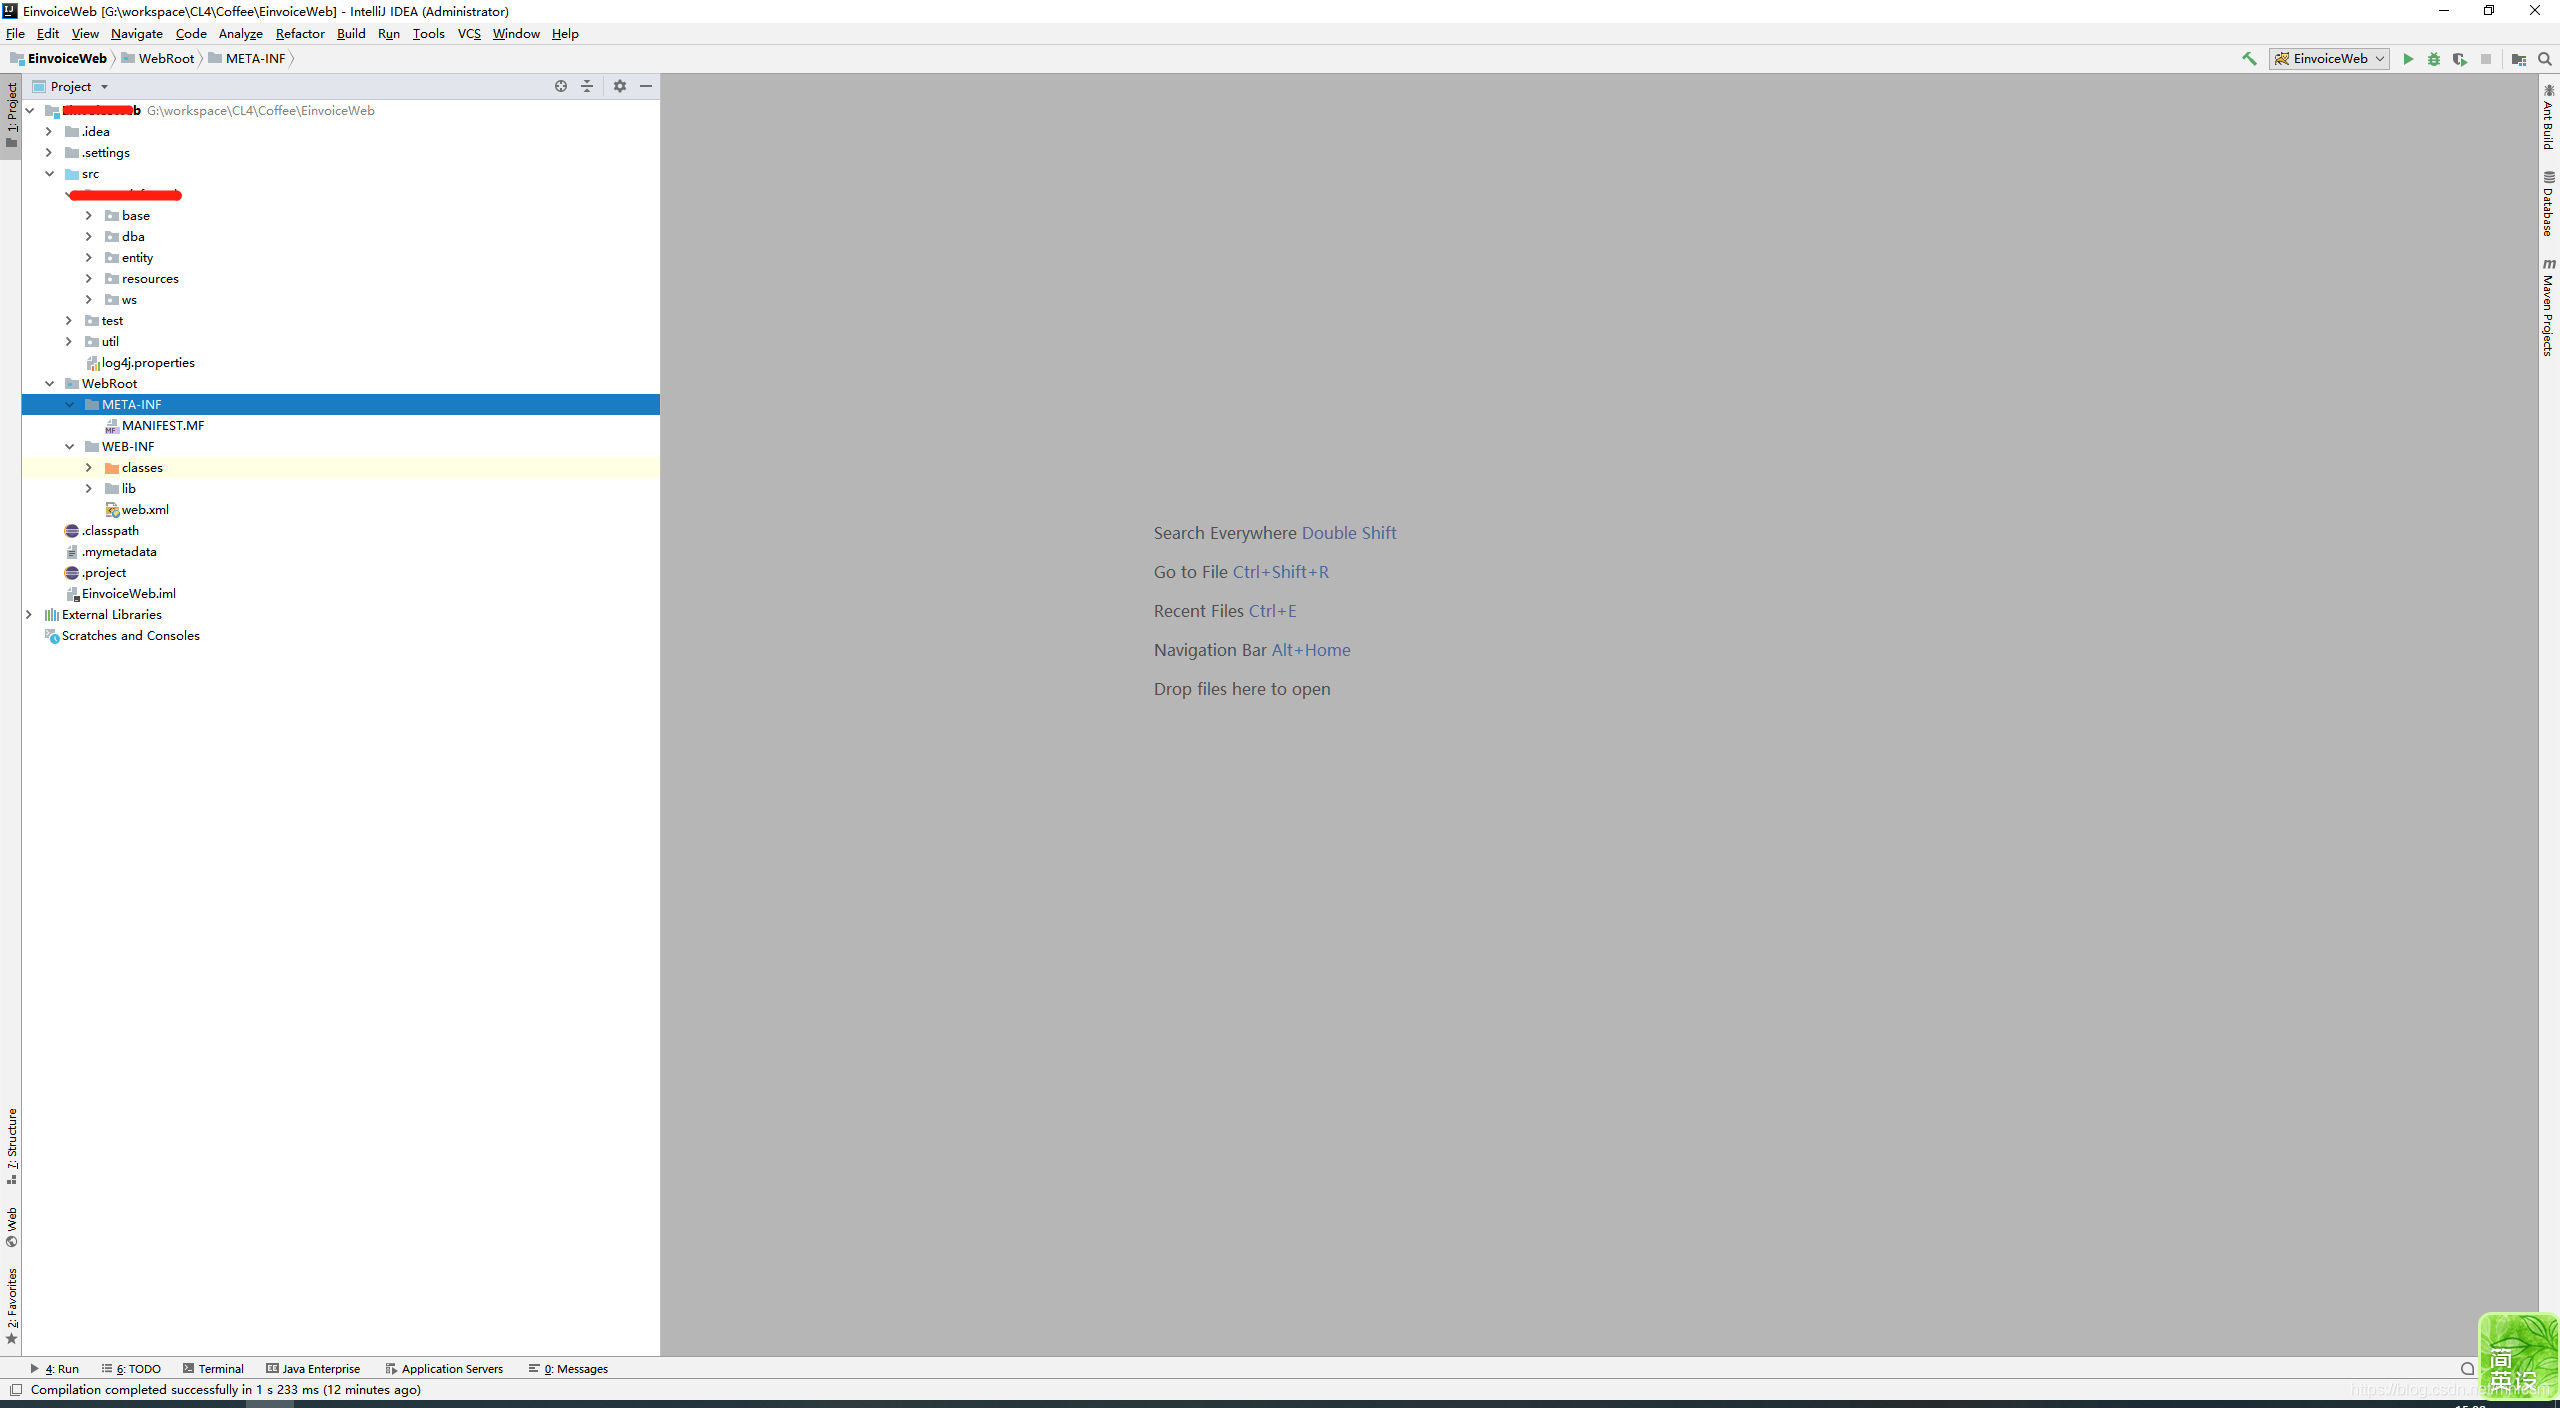
Task: Click the EinvoiceWeb.iml file icon
Action: tap(72, 594)
